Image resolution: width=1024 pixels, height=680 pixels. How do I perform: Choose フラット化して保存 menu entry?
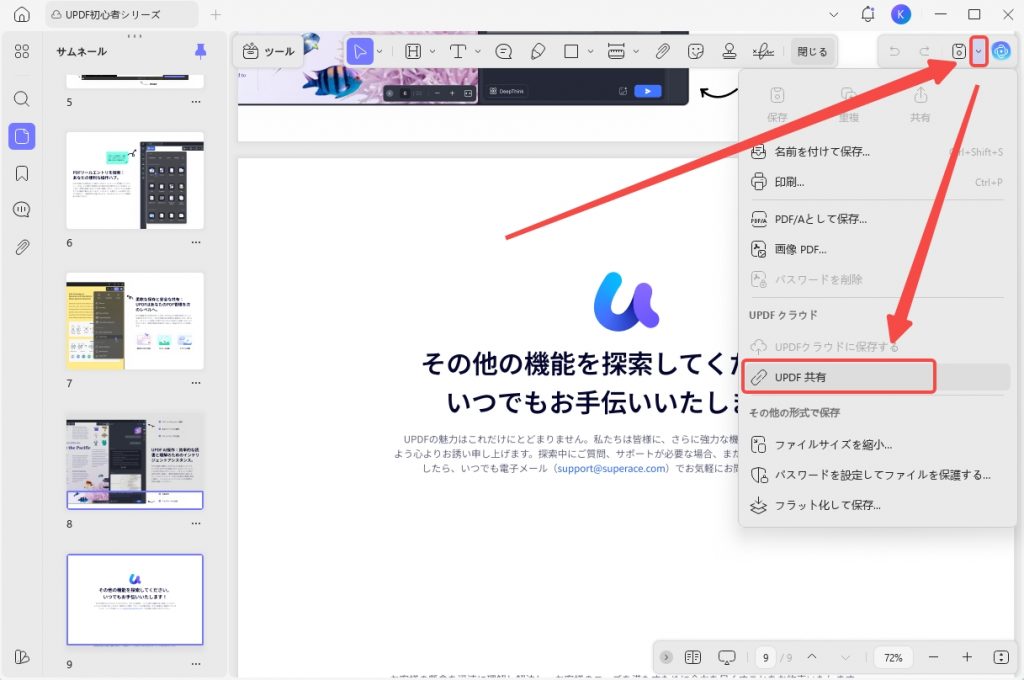pyautogui.click(x=876, y=505)
